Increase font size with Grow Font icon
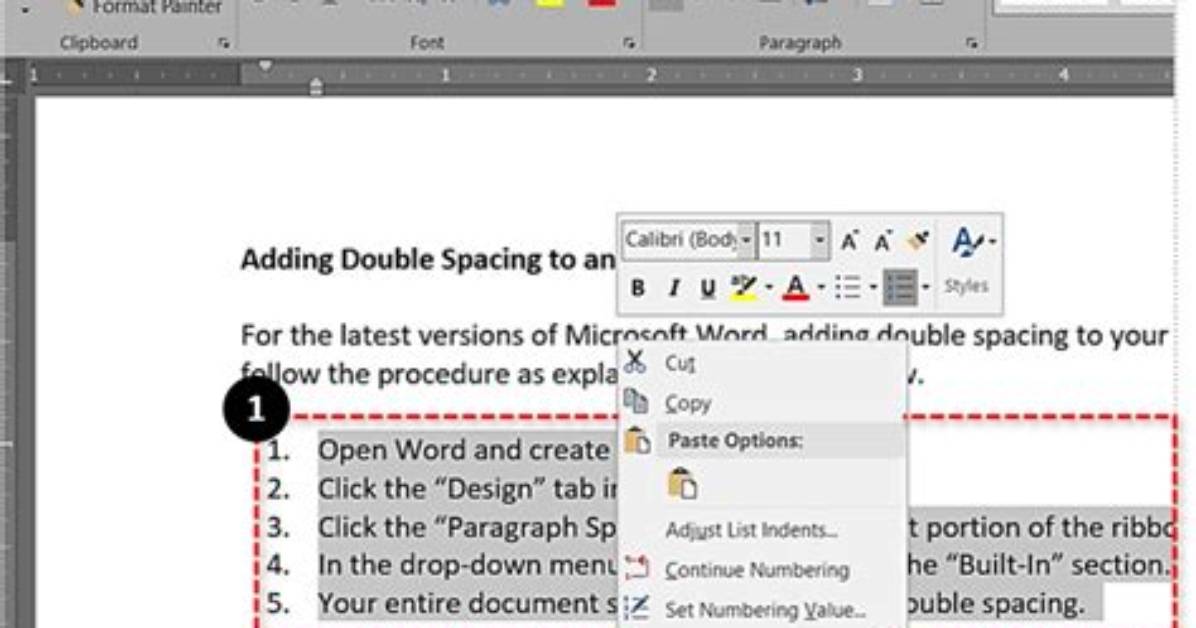The image size is (1196, 628). pos(850,241)
